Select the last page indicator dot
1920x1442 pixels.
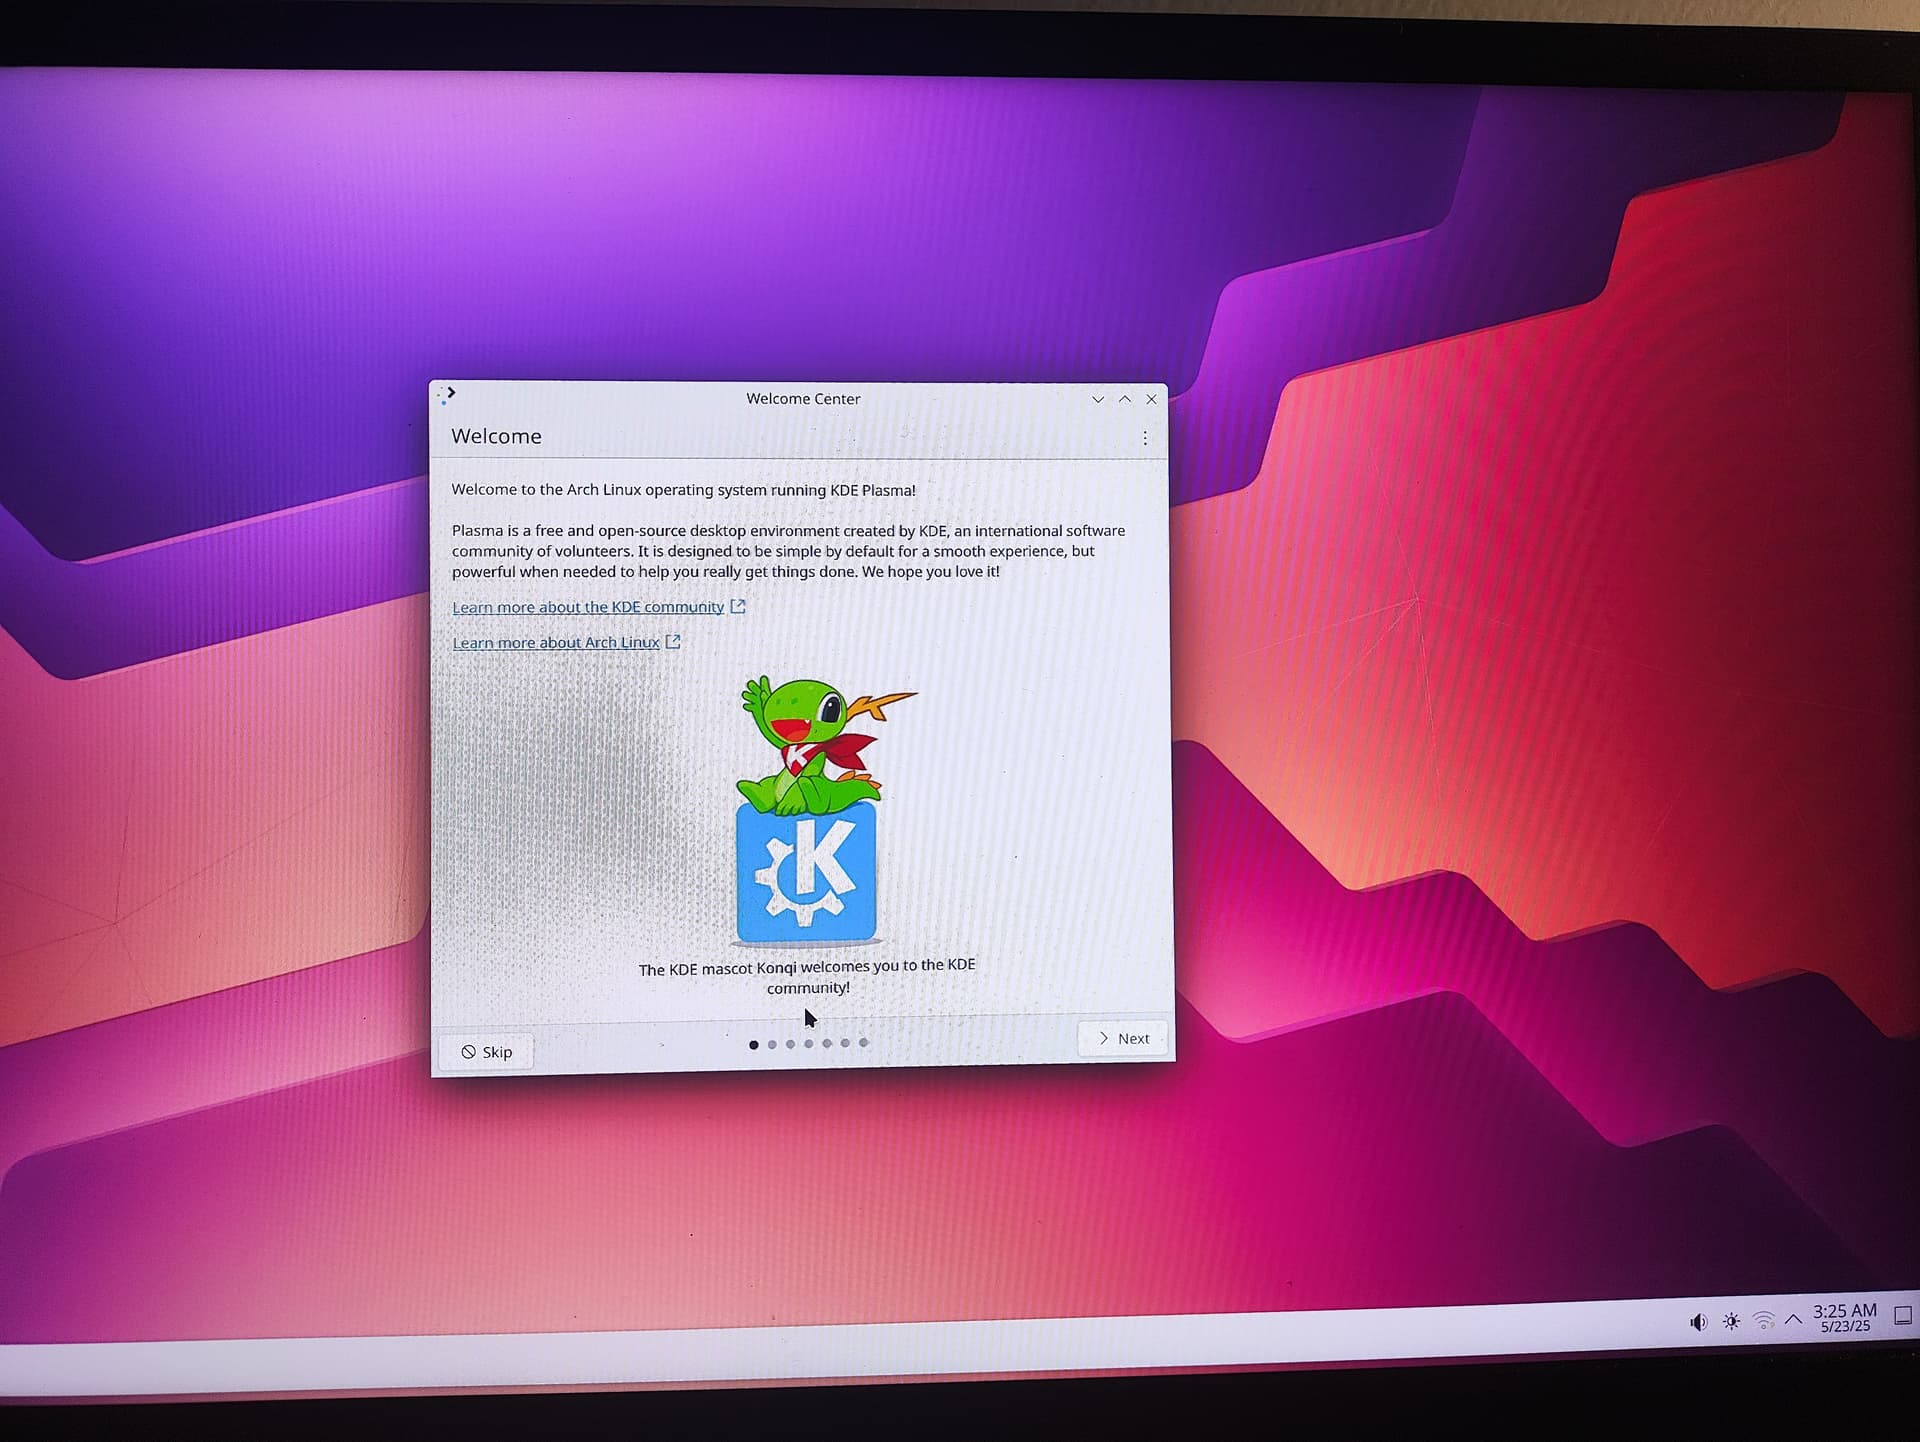pyautogui.click(x=864, y=1042)
